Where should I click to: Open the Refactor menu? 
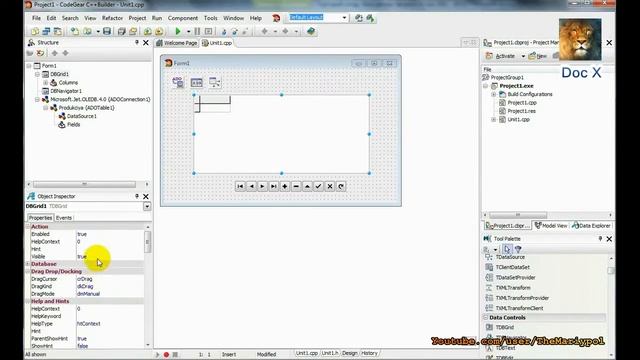112,18
